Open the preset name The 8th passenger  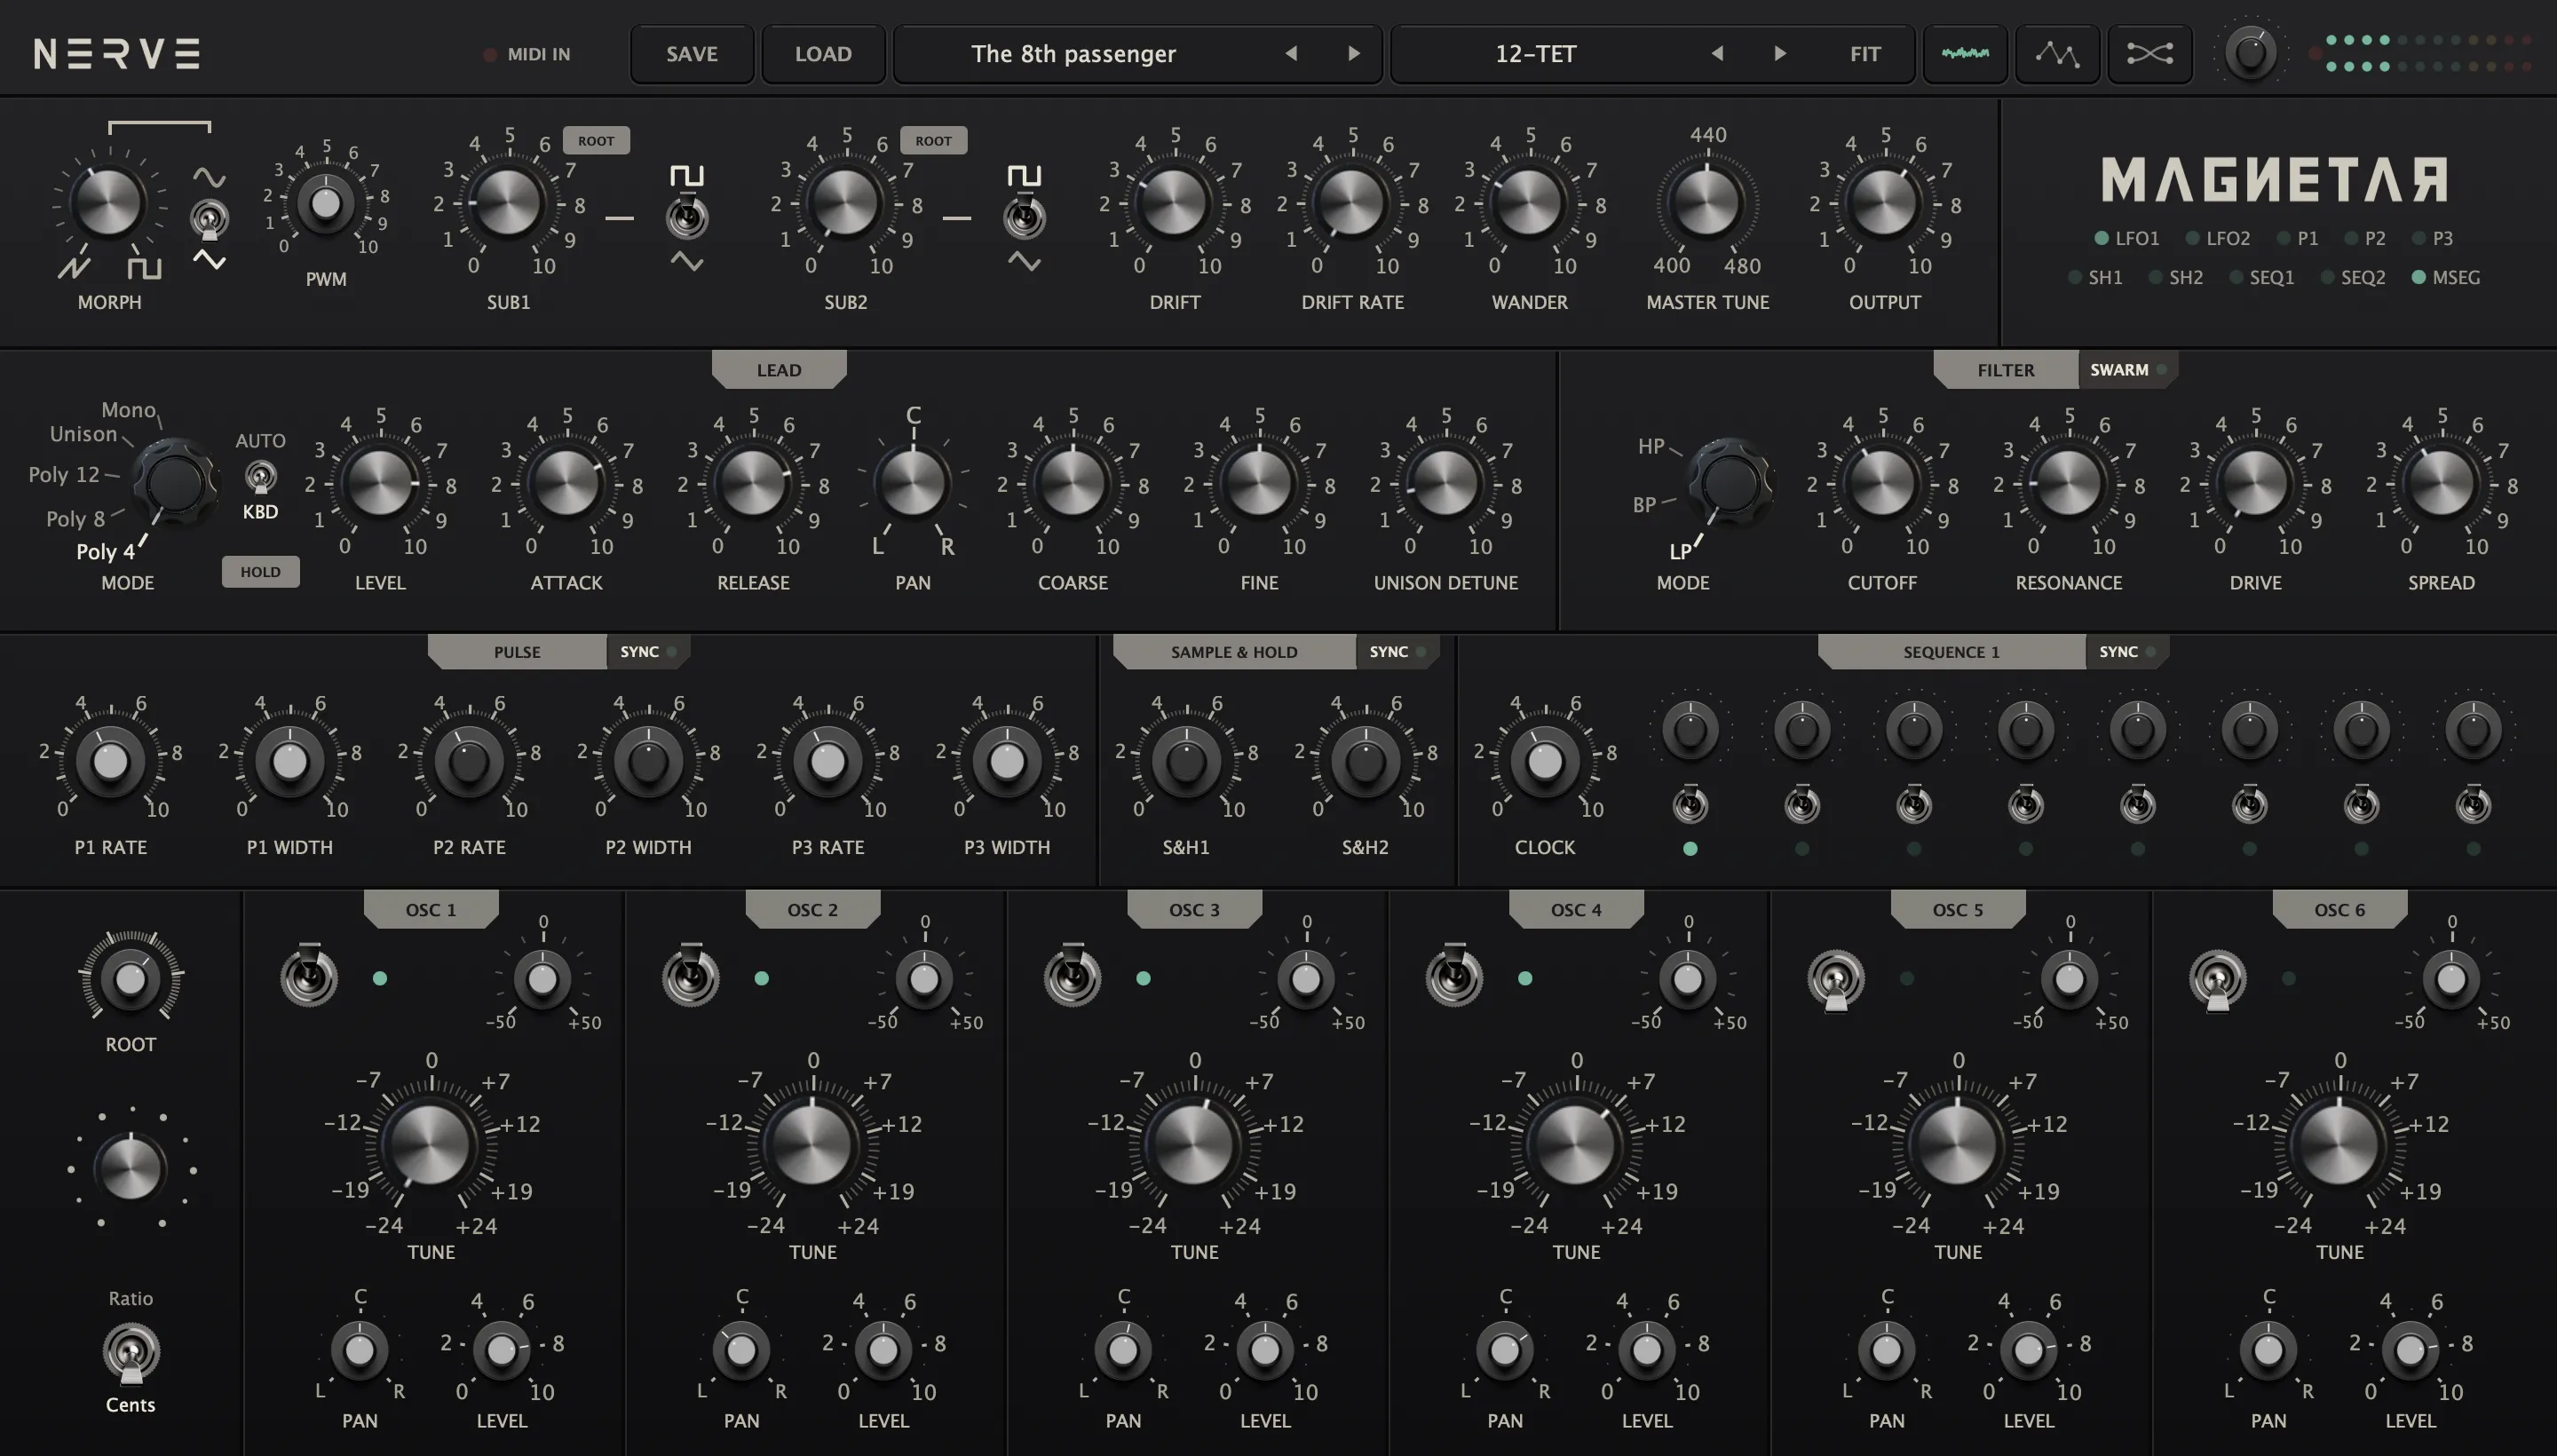coord(1073,54)
